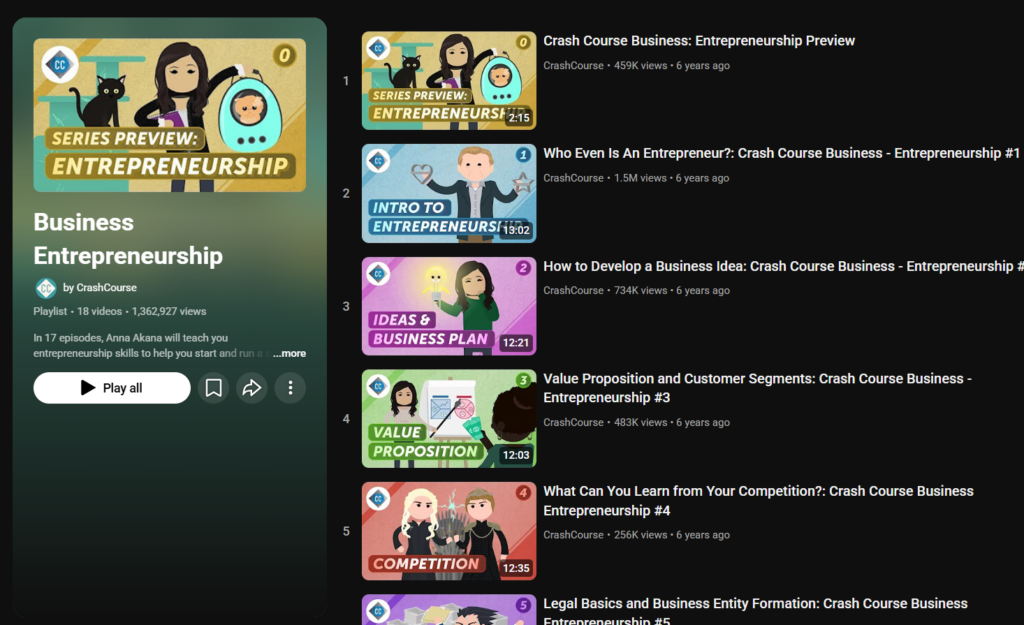Click 'Playlist • 18 videos • 1,362,927 views' text
Image resolution: width=1024 pixels, height=625 pixels.
point(120,311)
